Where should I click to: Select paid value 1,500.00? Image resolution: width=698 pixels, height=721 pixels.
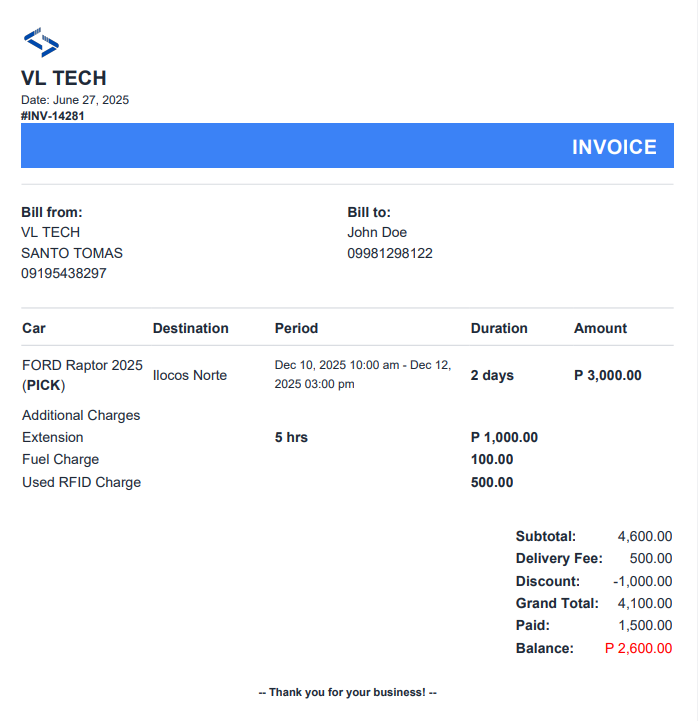(645, 625)
